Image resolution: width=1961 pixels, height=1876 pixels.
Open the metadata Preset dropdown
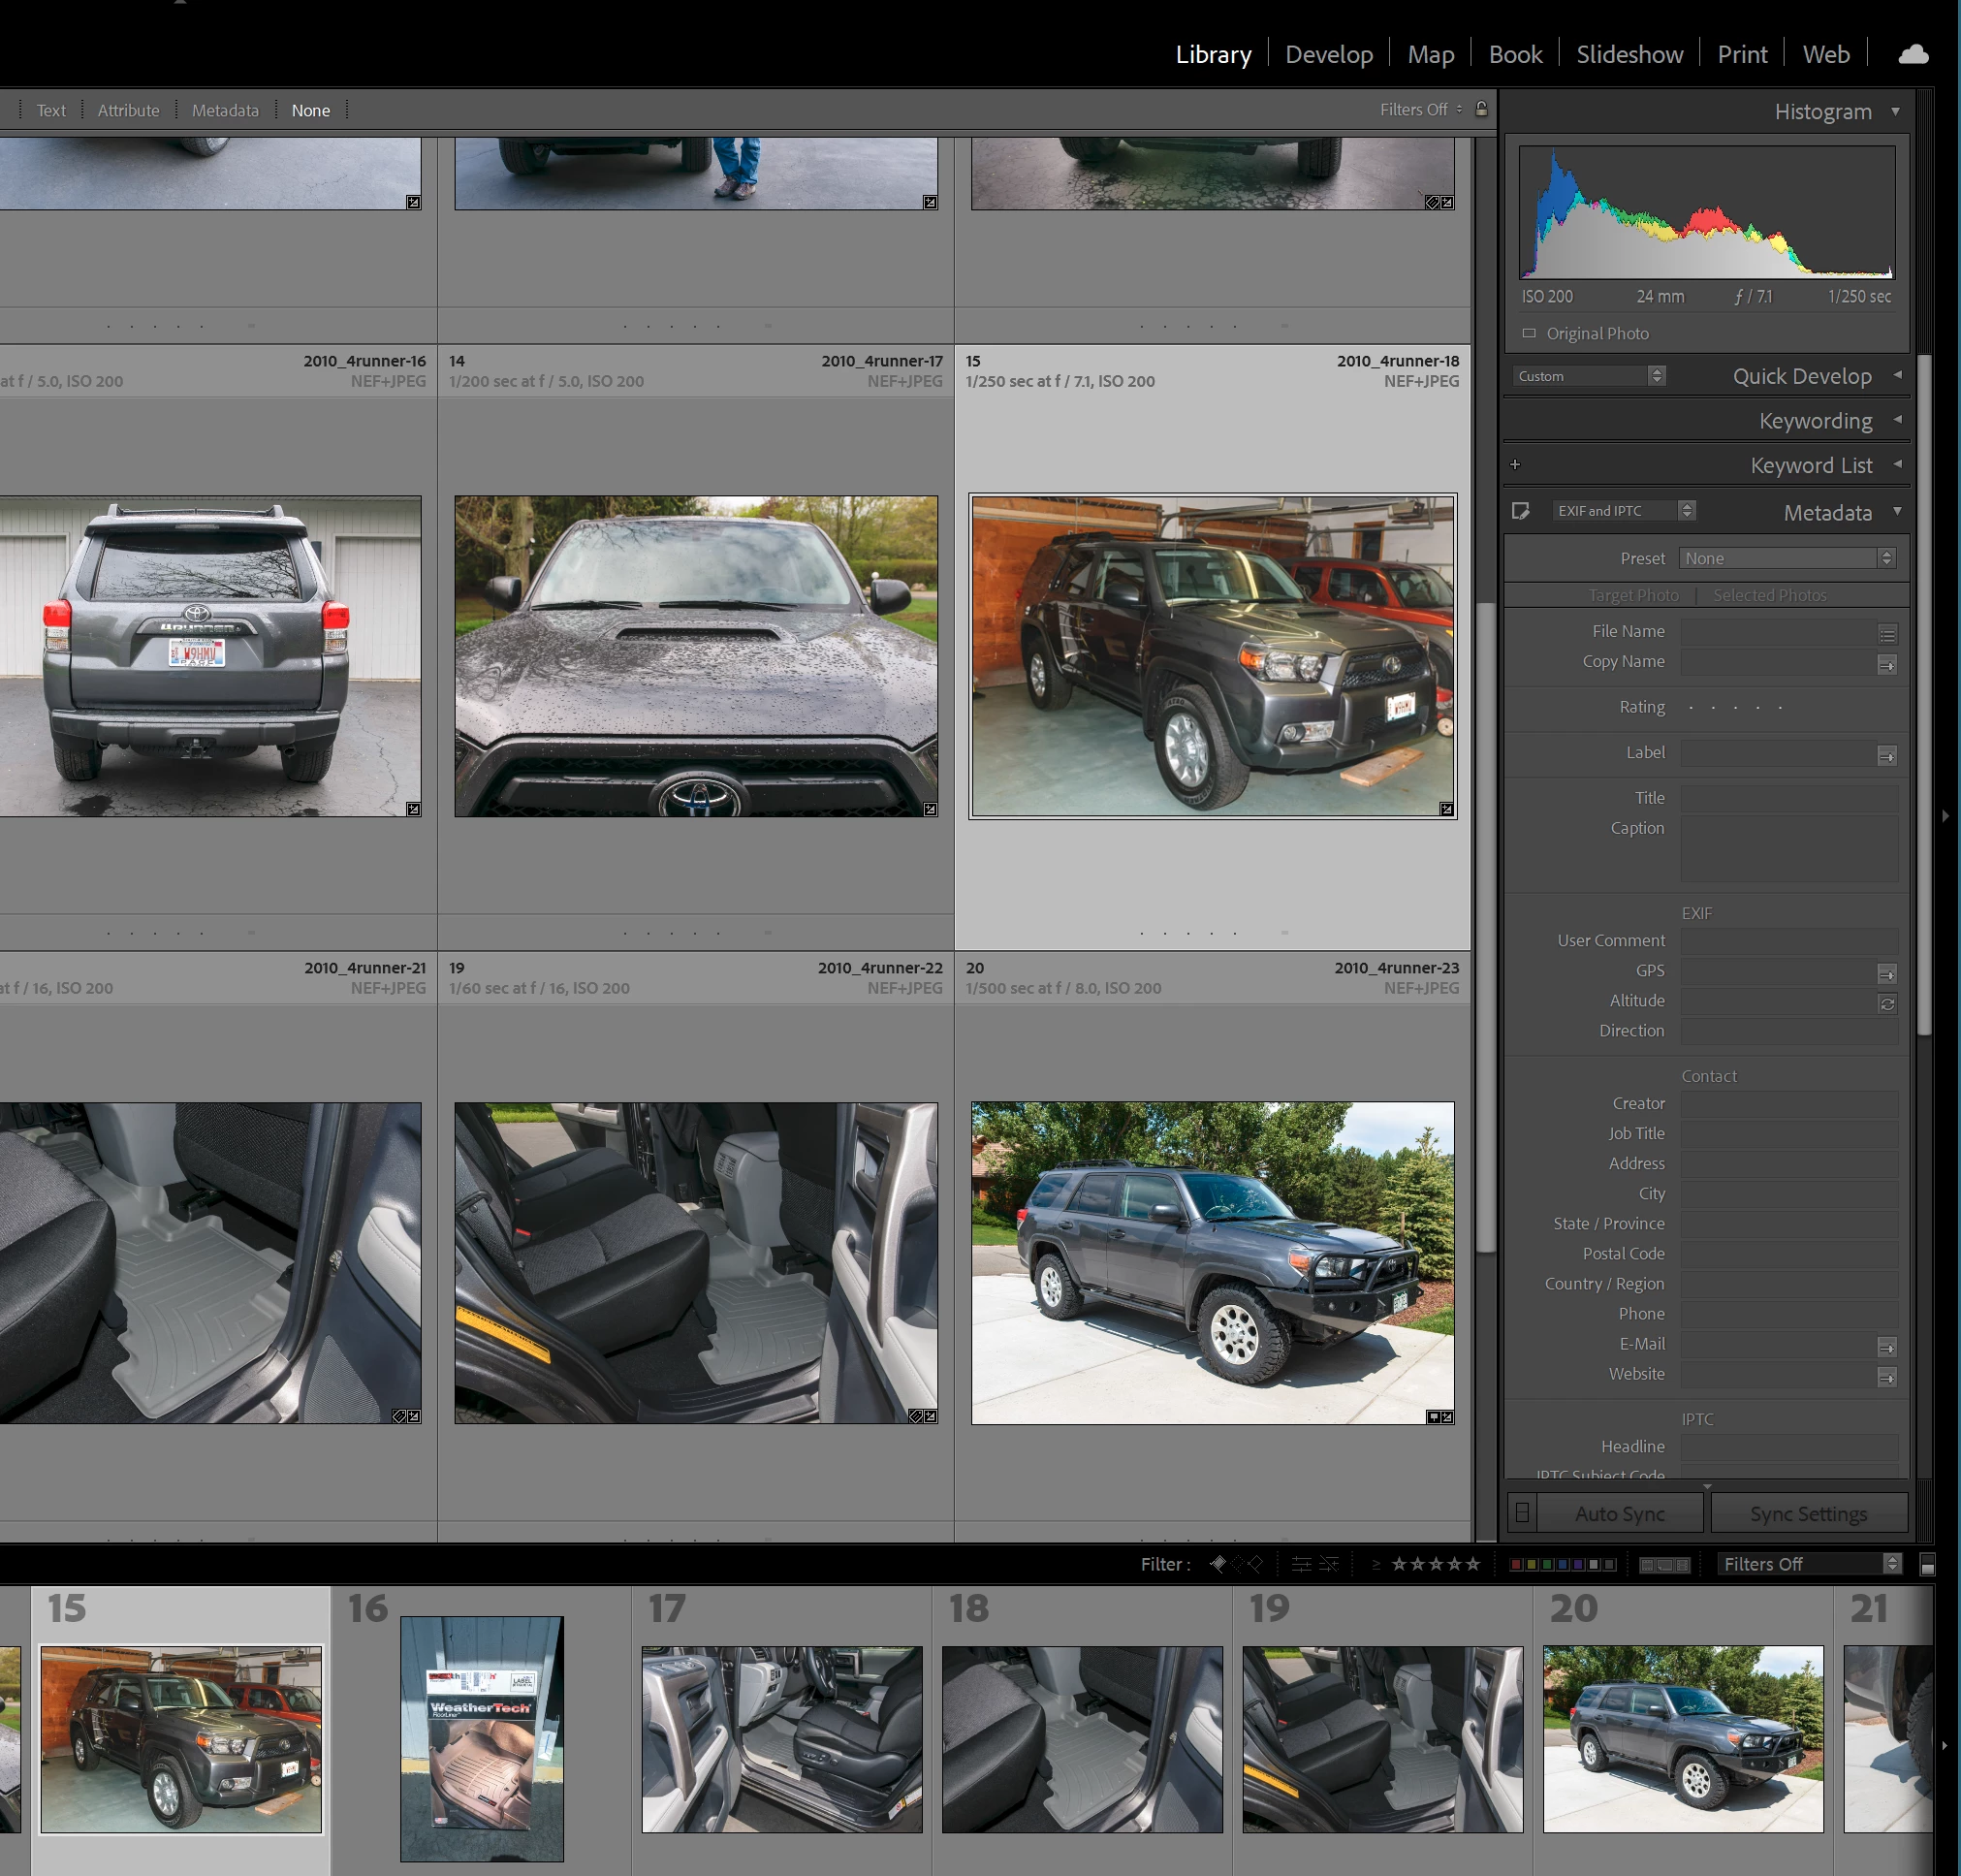tap(1787, 558)
